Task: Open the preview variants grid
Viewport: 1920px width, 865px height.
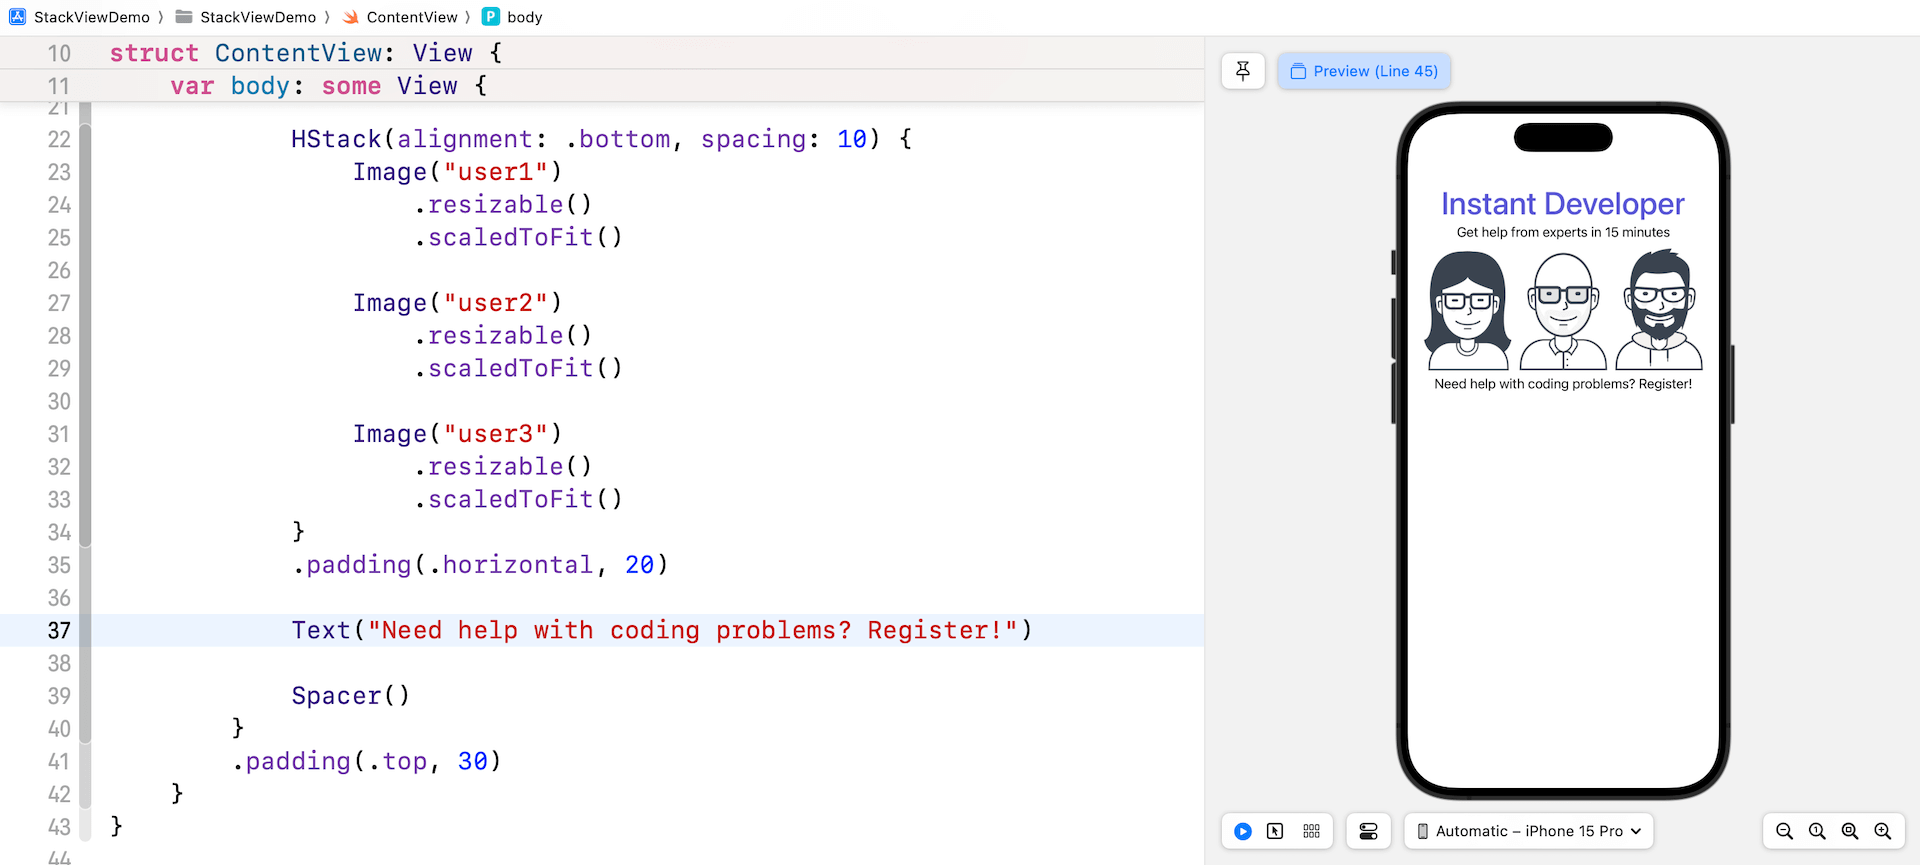Action: (1312, 831)
